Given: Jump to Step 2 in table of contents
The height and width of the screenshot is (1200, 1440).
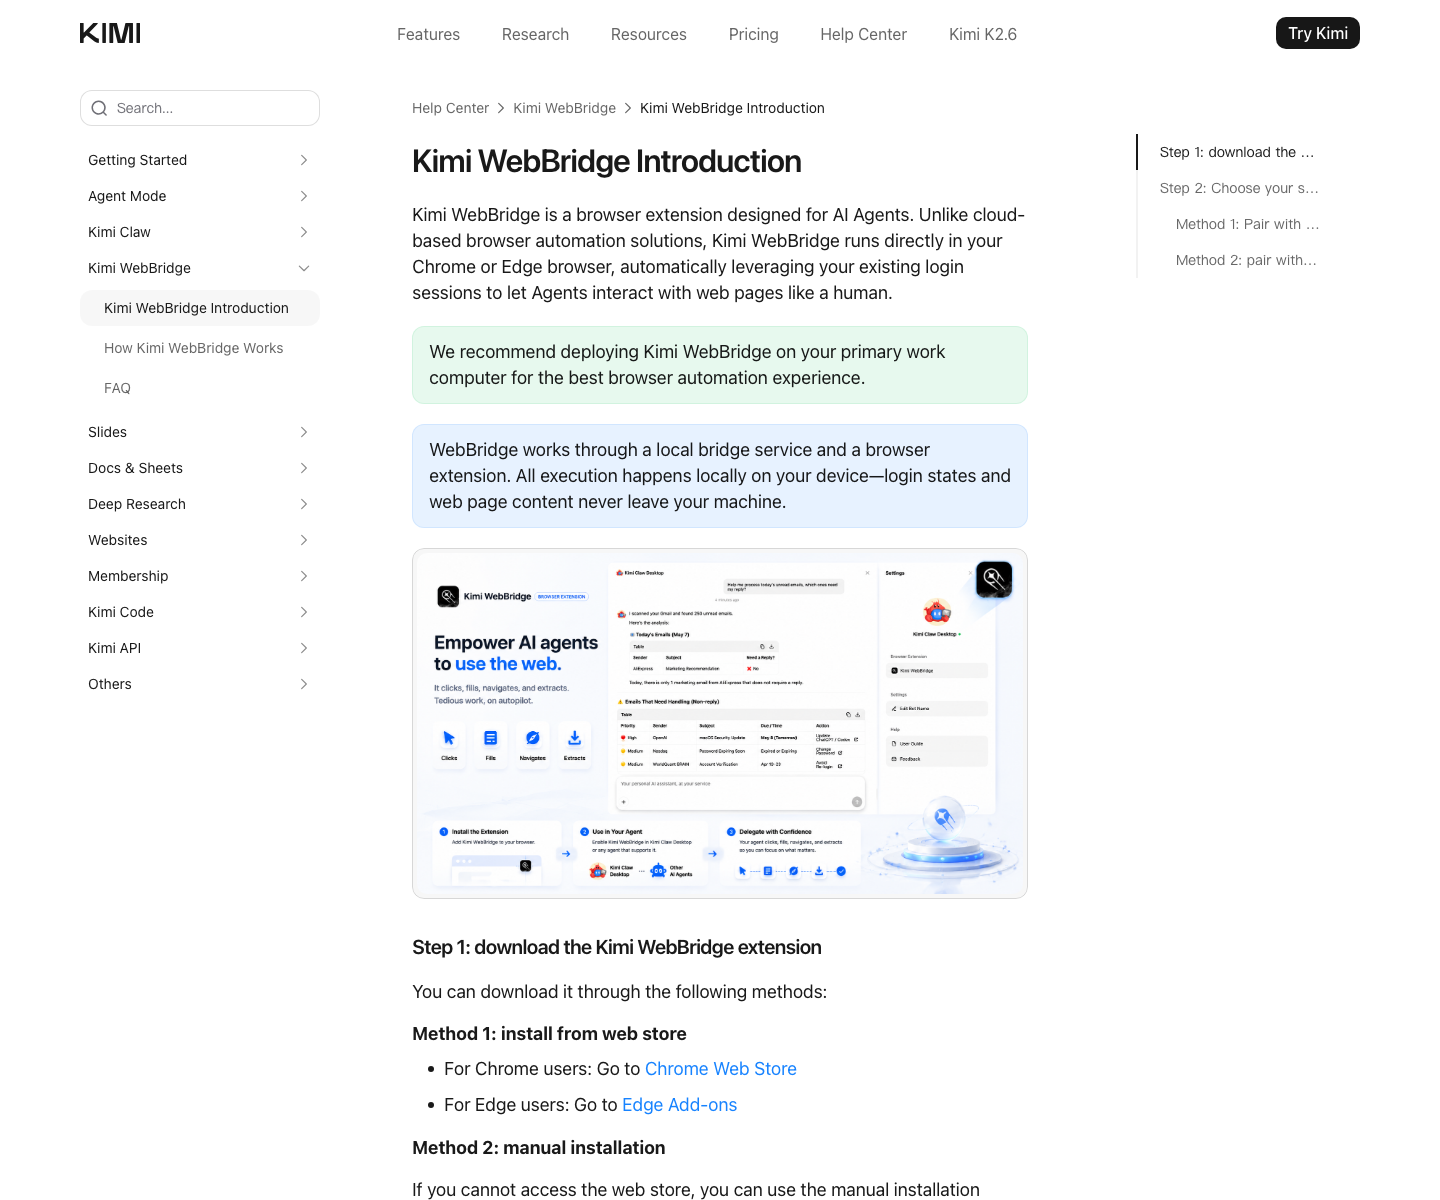Looking at the screenshot, I should [1239, 188].
